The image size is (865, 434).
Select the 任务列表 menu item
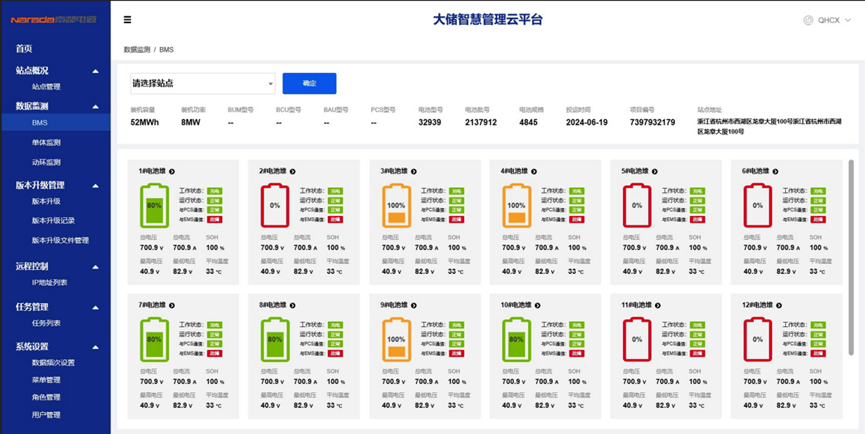pyautogui.click(x=46, y=324)
